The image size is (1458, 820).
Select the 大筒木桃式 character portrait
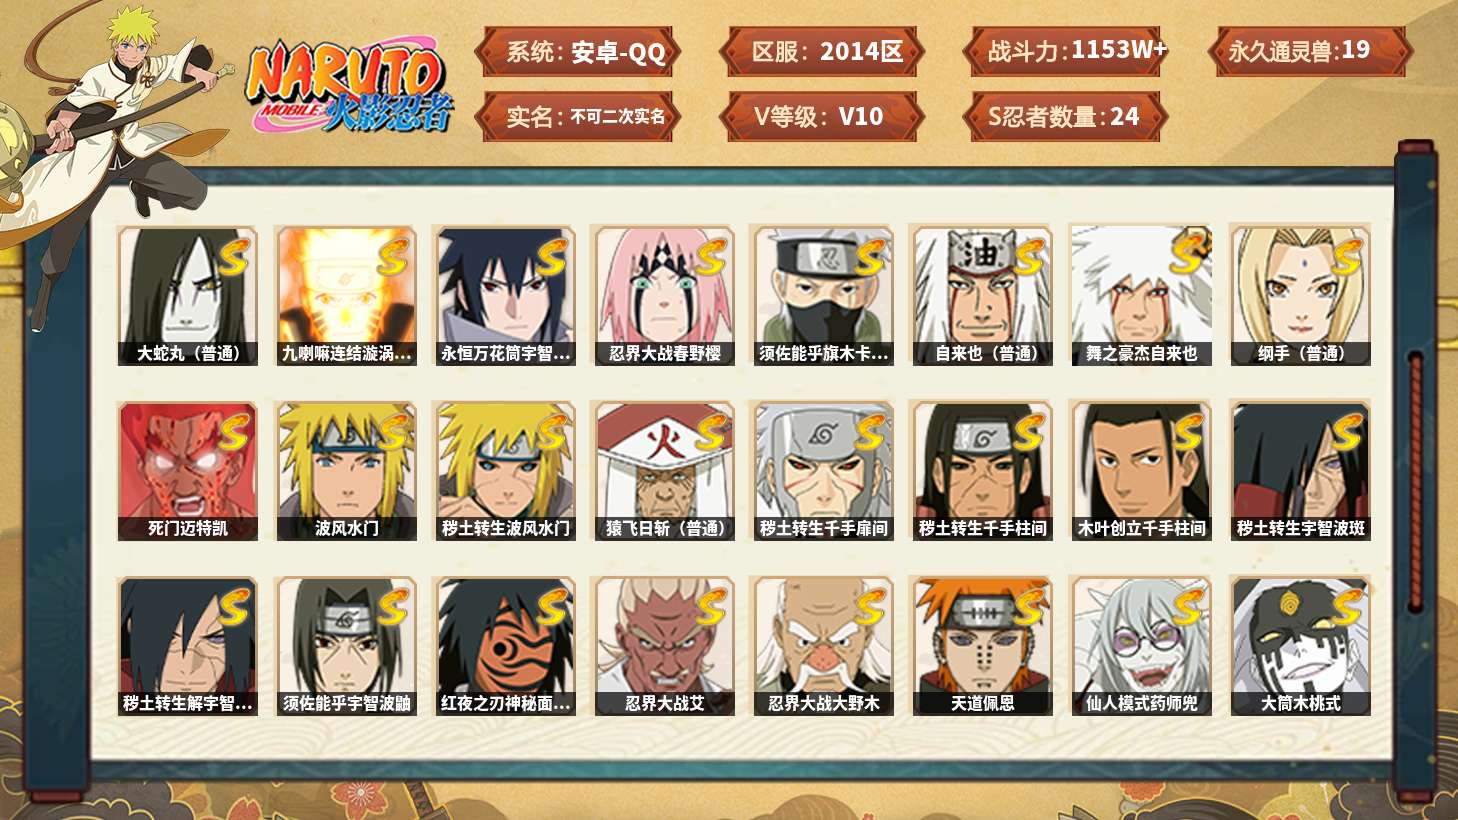pyautogui.click(x=1301, y=646)
